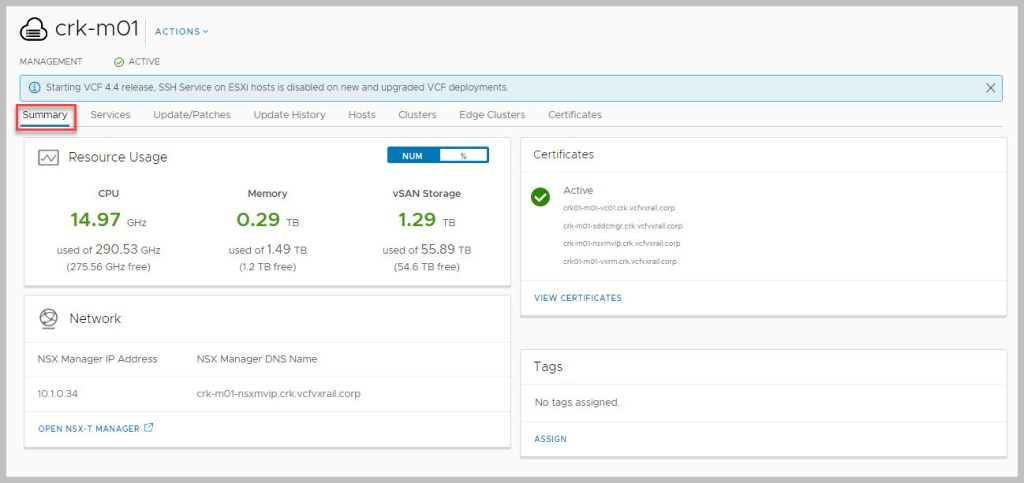Image resolution: width=1024 pixels, height=483 pixels.
Task: Click the Network globe icon
Action: (x=48, y=319)
